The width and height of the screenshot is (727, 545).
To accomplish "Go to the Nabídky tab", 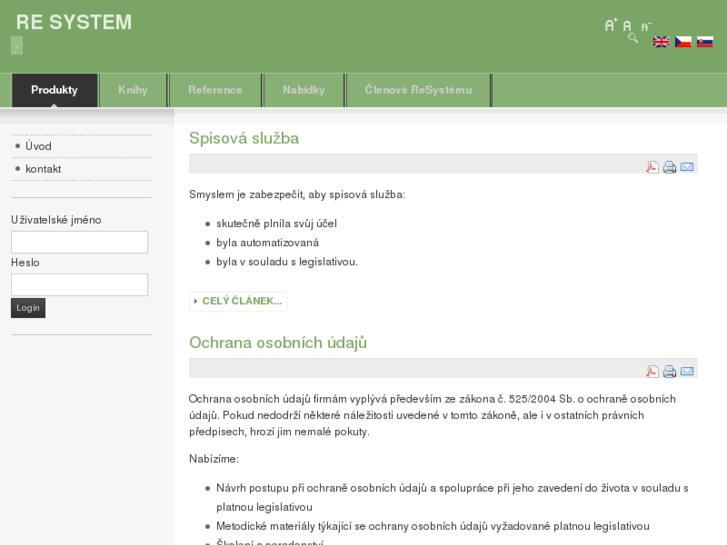I will click(x=304, y=90).
